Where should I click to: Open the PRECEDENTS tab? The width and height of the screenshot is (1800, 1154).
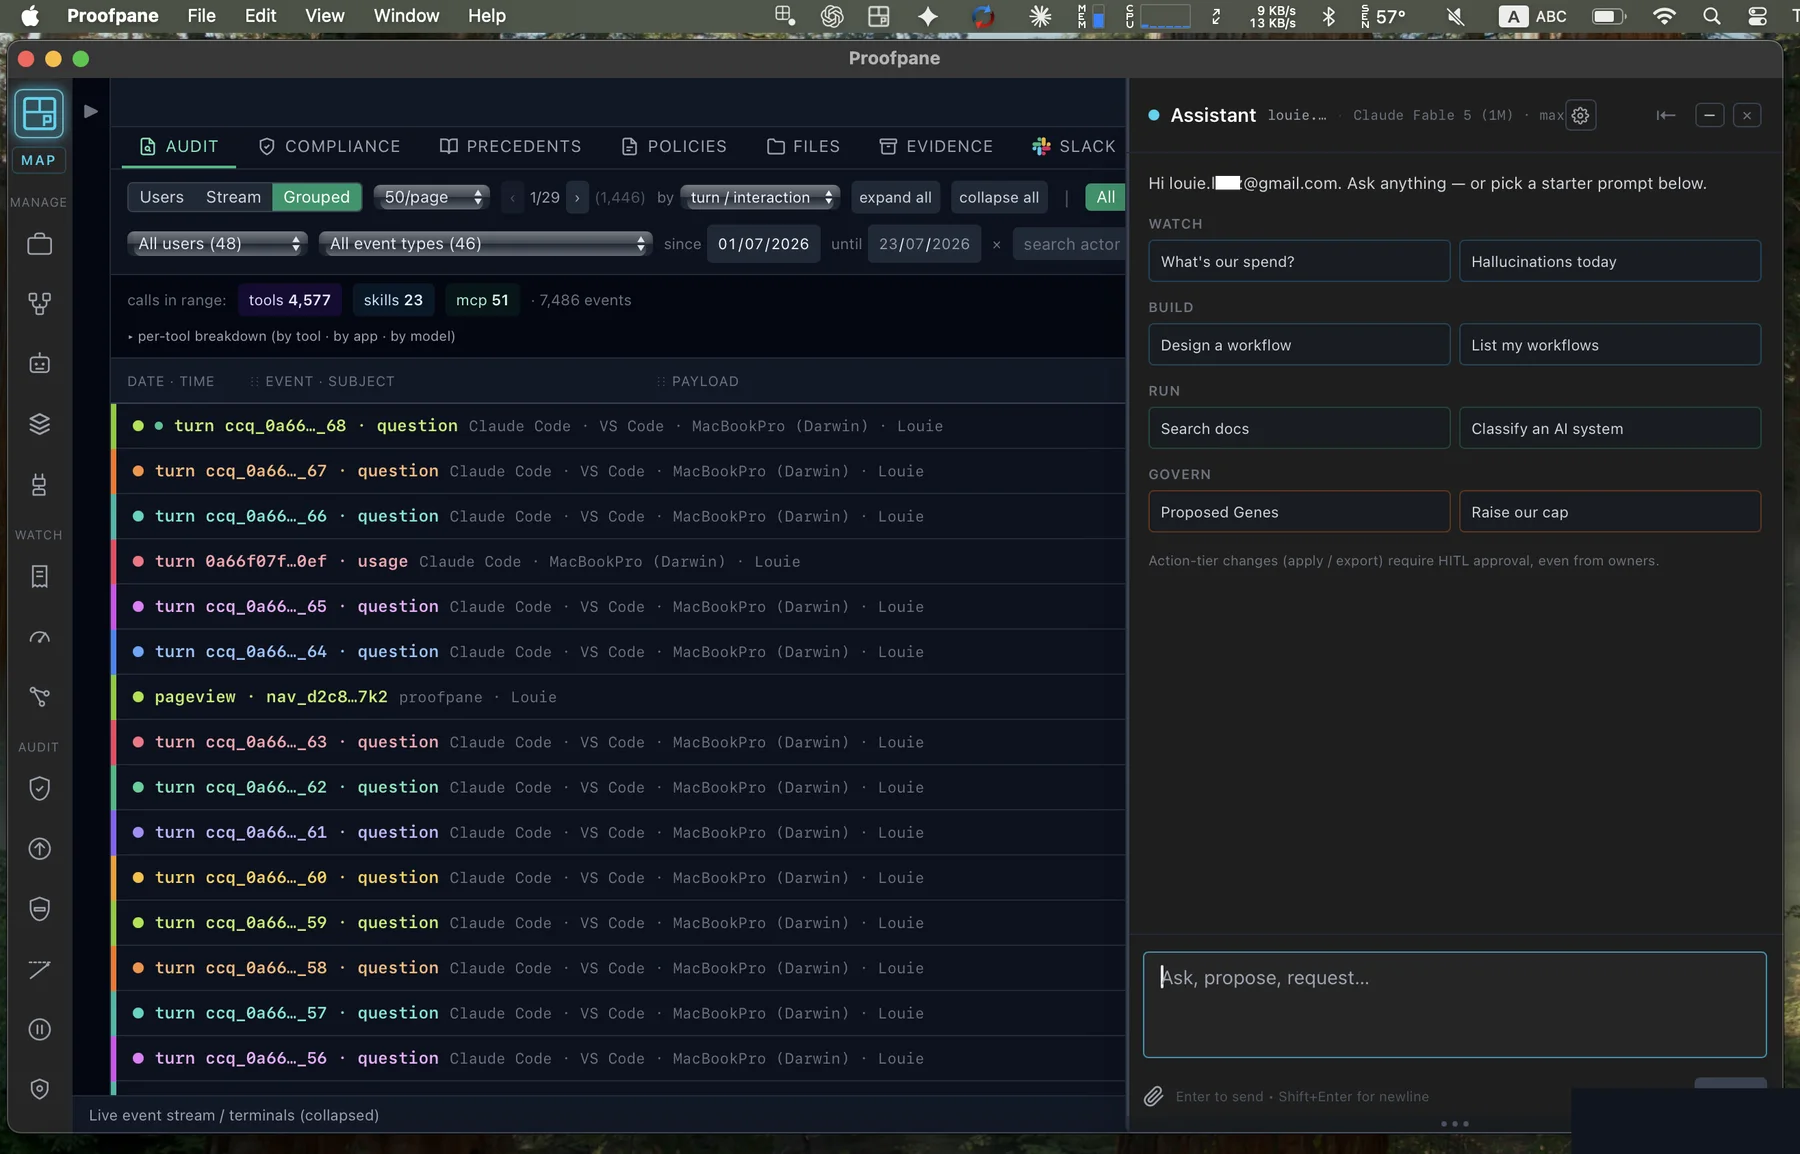510,146
